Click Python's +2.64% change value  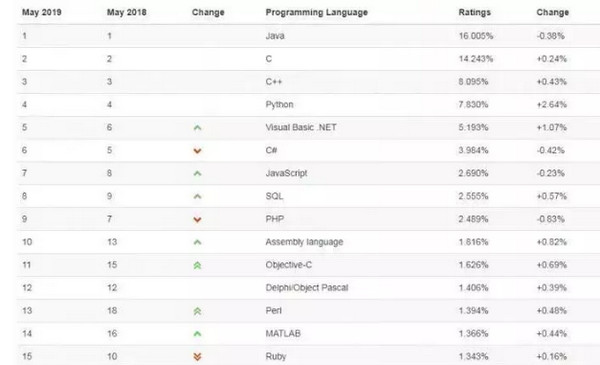tap(551, 104)
